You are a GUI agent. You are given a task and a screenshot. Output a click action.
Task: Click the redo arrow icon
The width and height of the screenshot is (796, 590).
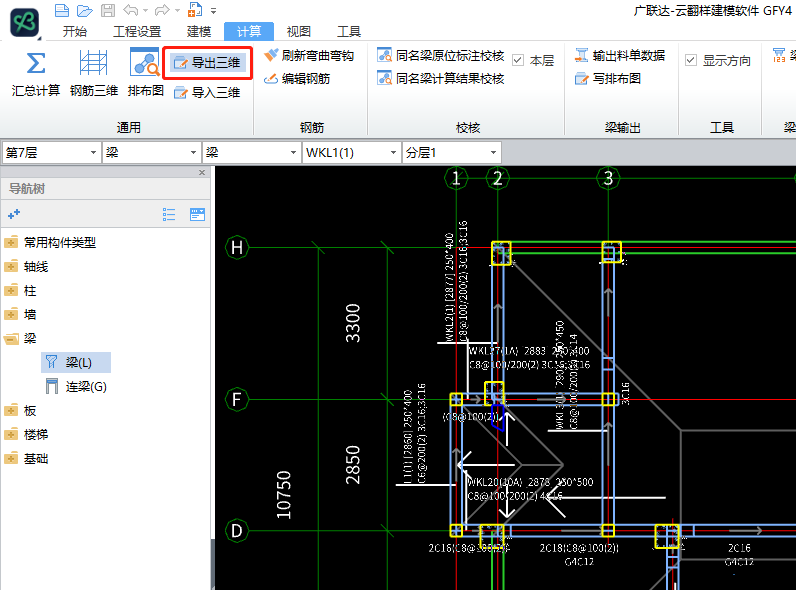[162, 10]
